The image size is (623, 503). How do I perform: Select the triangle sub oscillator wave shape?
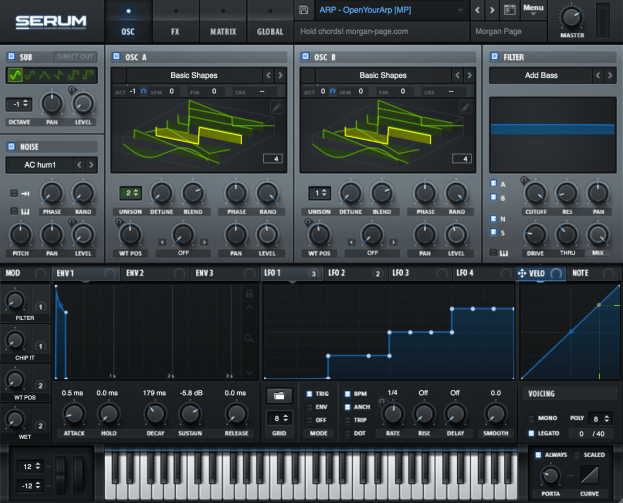point(44,75)
